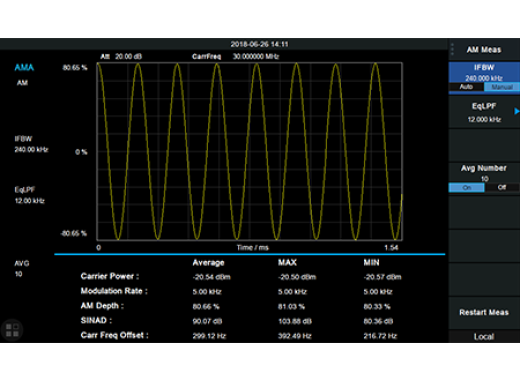Click the Average column header
Image resolution: width=520 pixels, height=380 pixels.
point(208,263)
